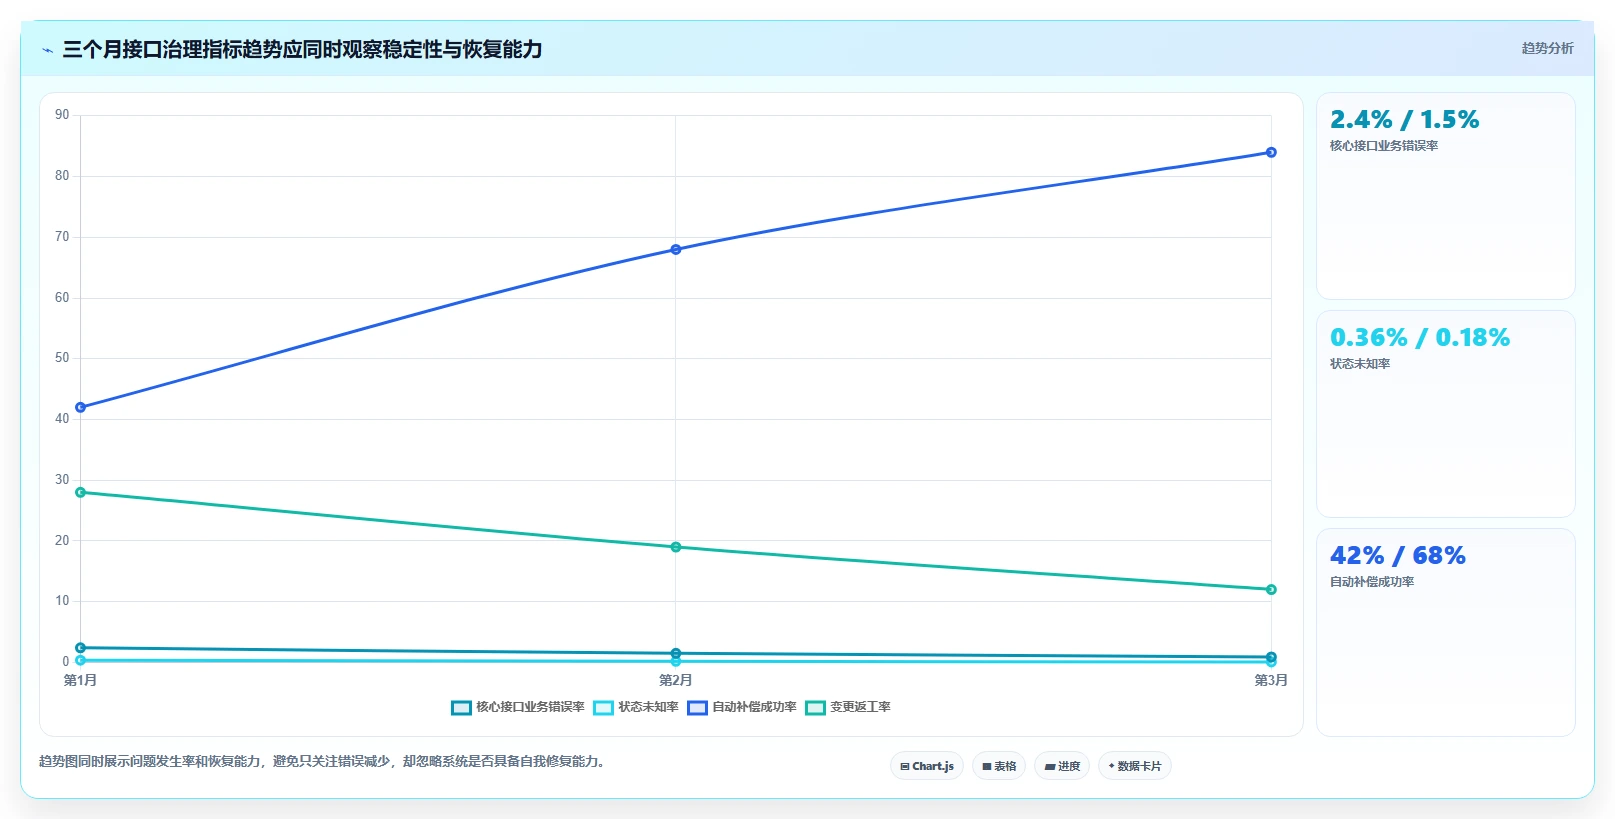Click the 第3月 axis label
This screenshot has width=1615, height=819.
(1271, 680)
